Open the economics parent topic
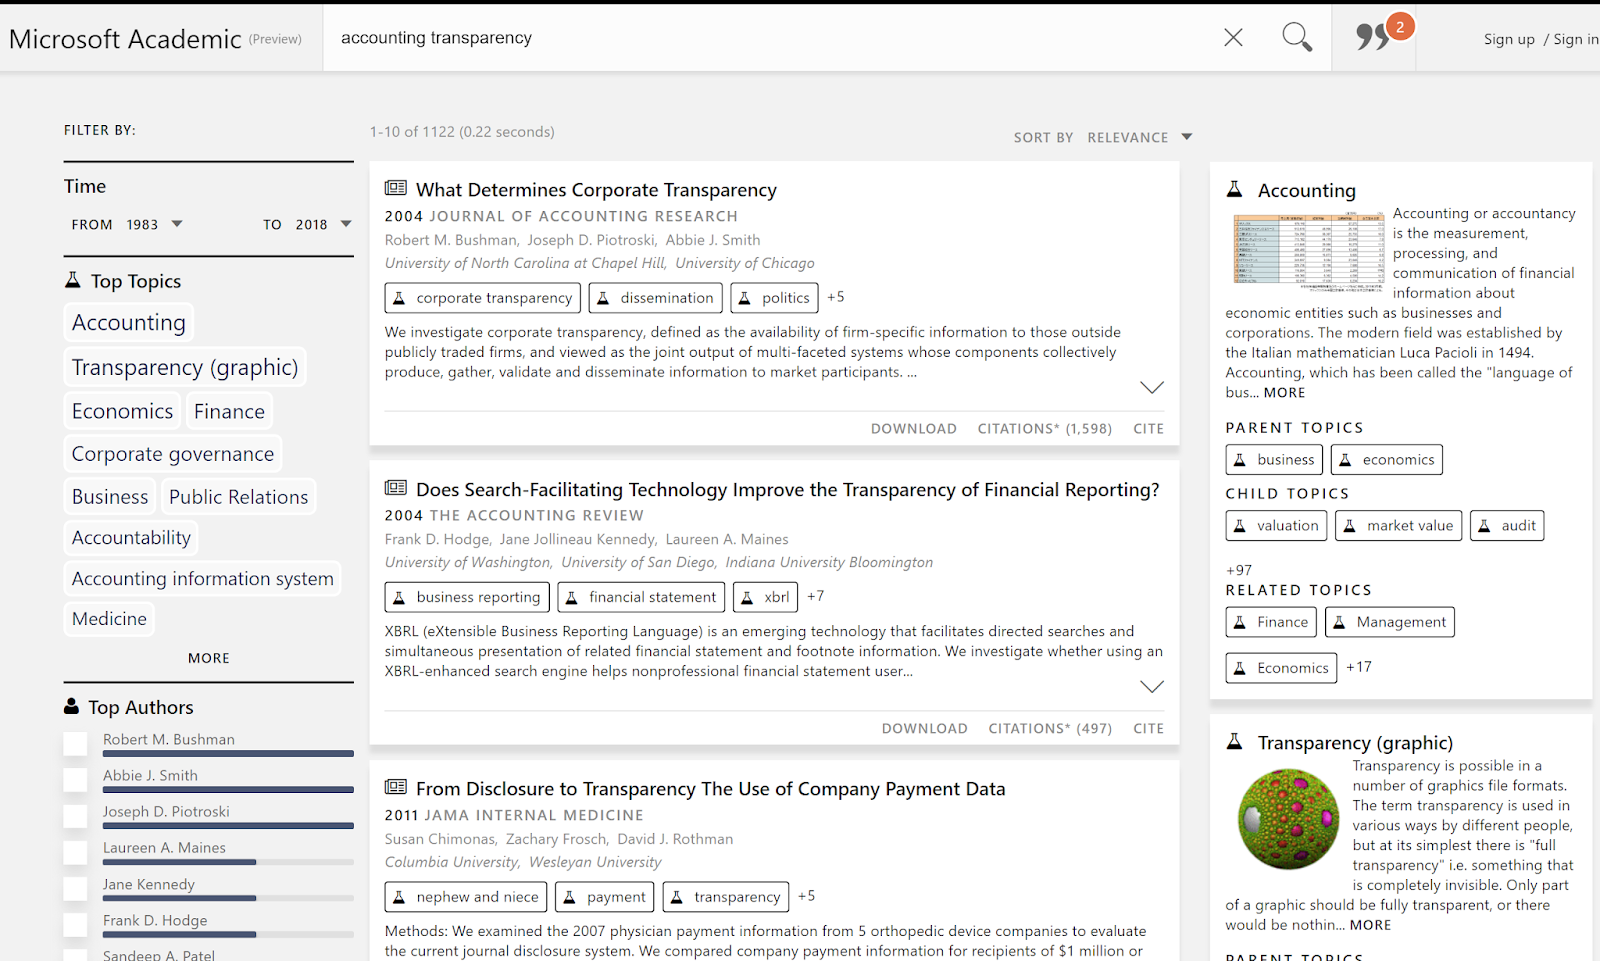This screenshot has width=1600, height=961. pos(1387,460)
